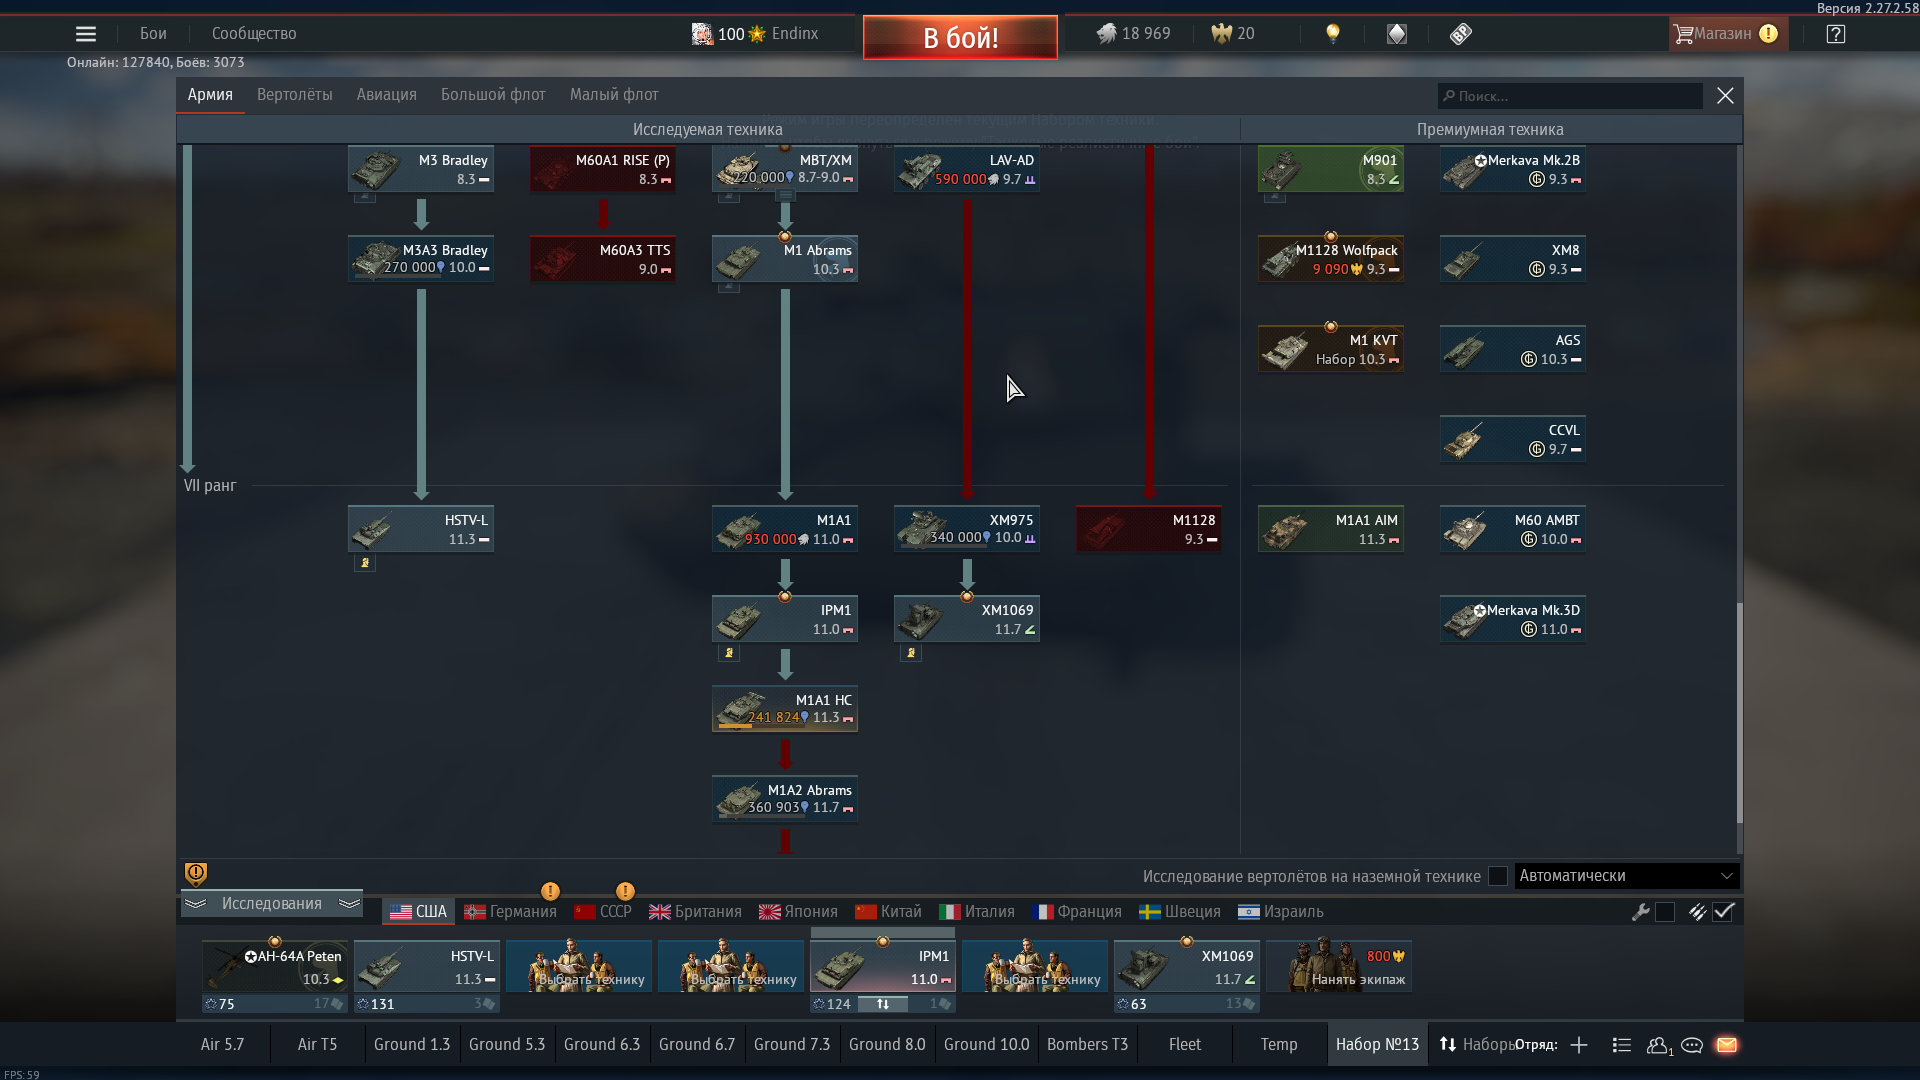
Task: Click the small badge icon under IPM1 tree card
Action: [729, 653]
